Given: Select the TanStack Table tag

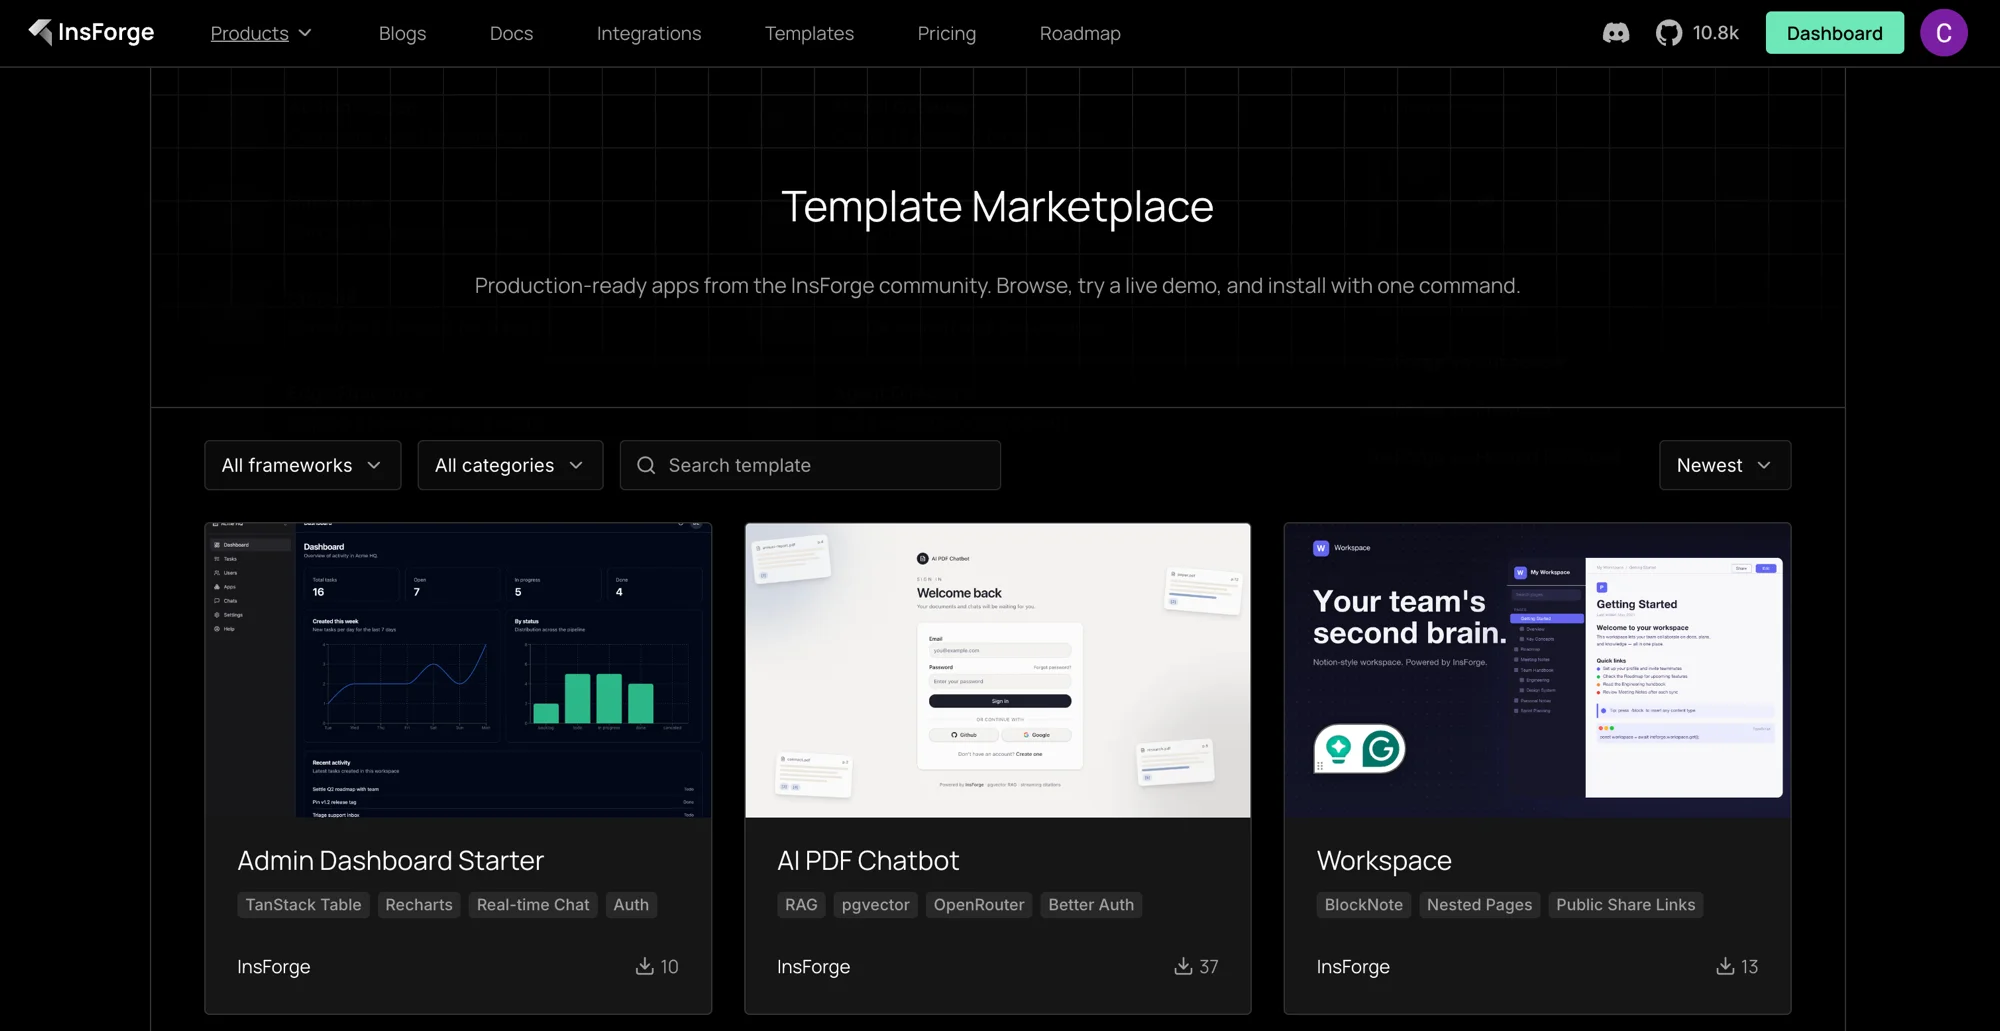Looking at the screenshot, I should pos(303,905).
